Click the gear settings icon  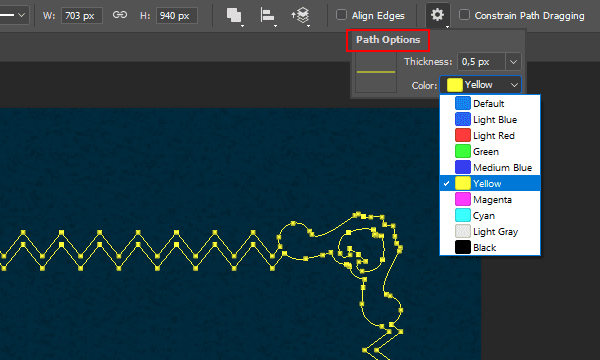(437, 15)
